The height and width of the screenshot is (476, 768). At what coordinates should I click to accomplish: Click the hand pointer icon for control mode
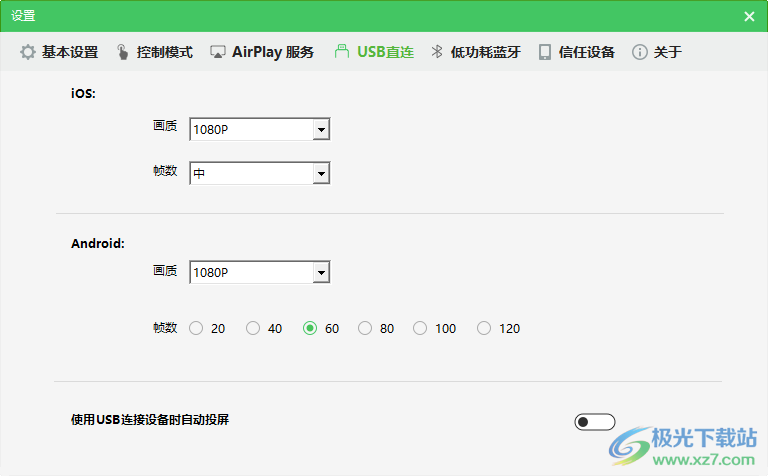coord(122,52)
